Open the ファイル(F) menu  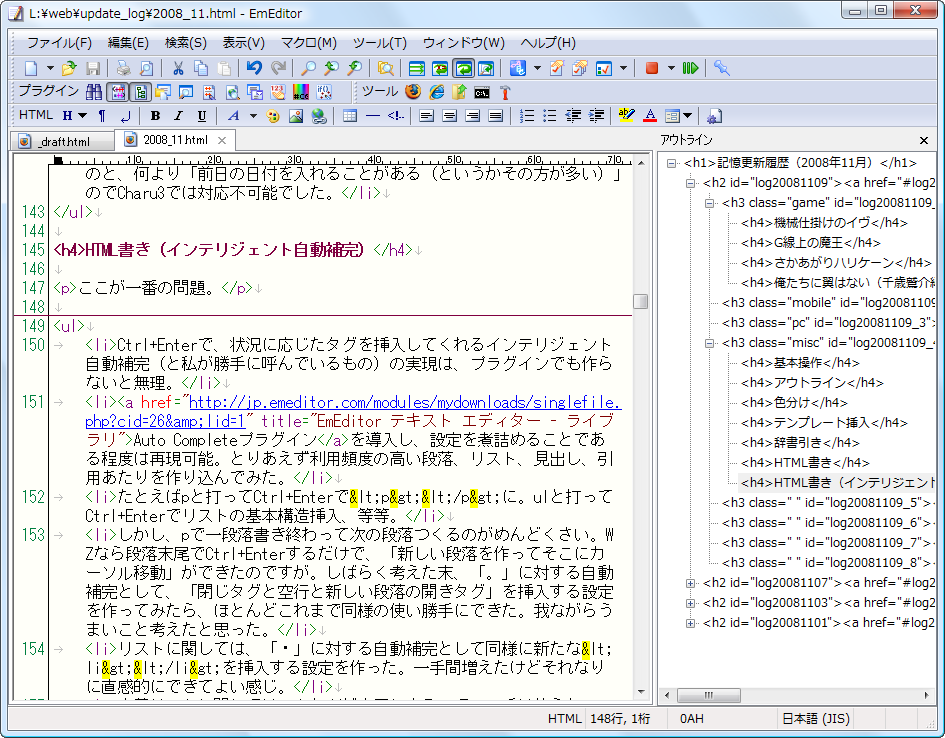click(x=59, y=43)
